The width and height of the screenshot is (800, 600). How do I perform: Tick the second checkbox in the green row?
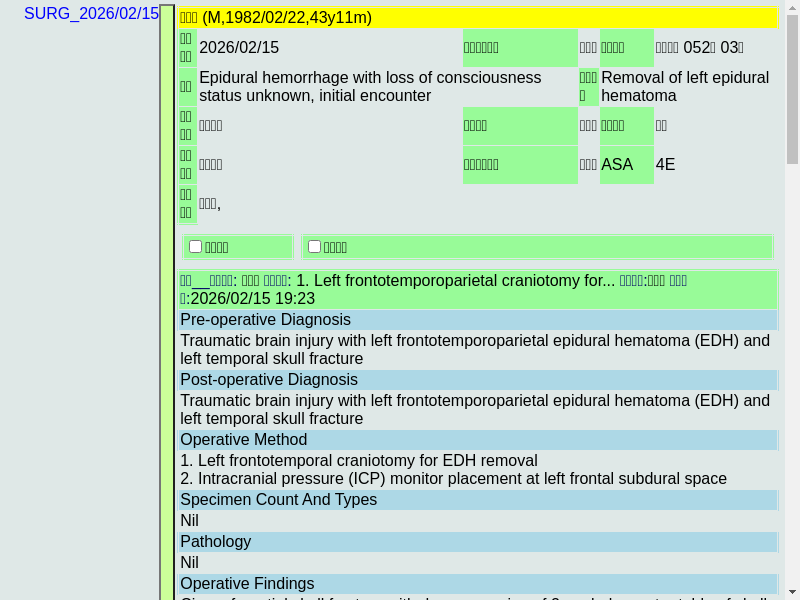click(314, 246)
